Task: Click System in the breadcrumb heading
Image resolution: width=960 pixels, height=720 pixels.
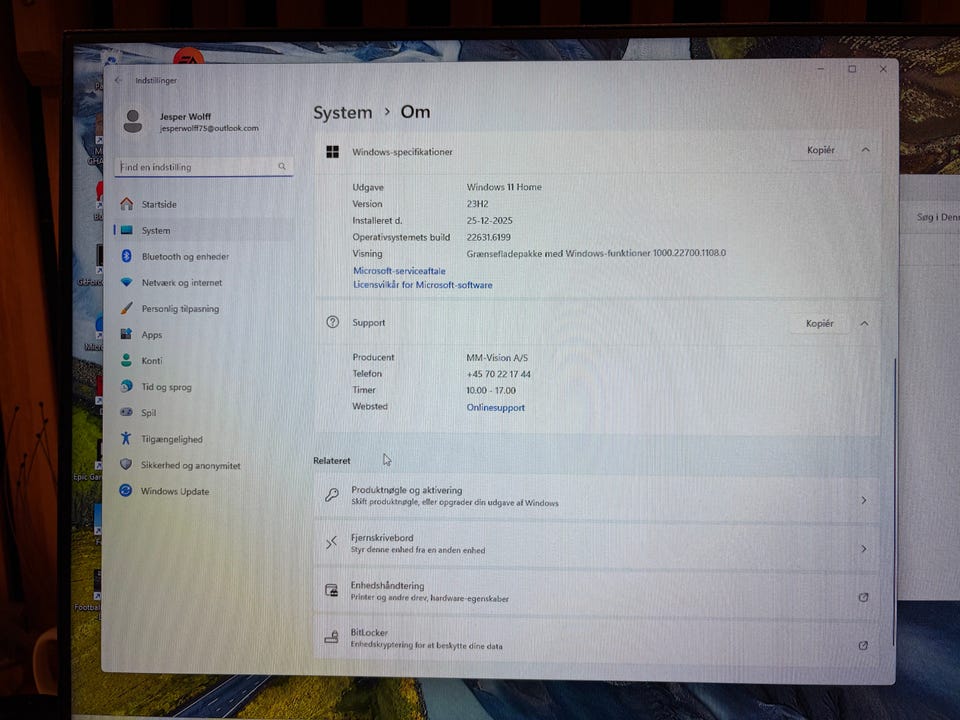Action: [343, 113]
